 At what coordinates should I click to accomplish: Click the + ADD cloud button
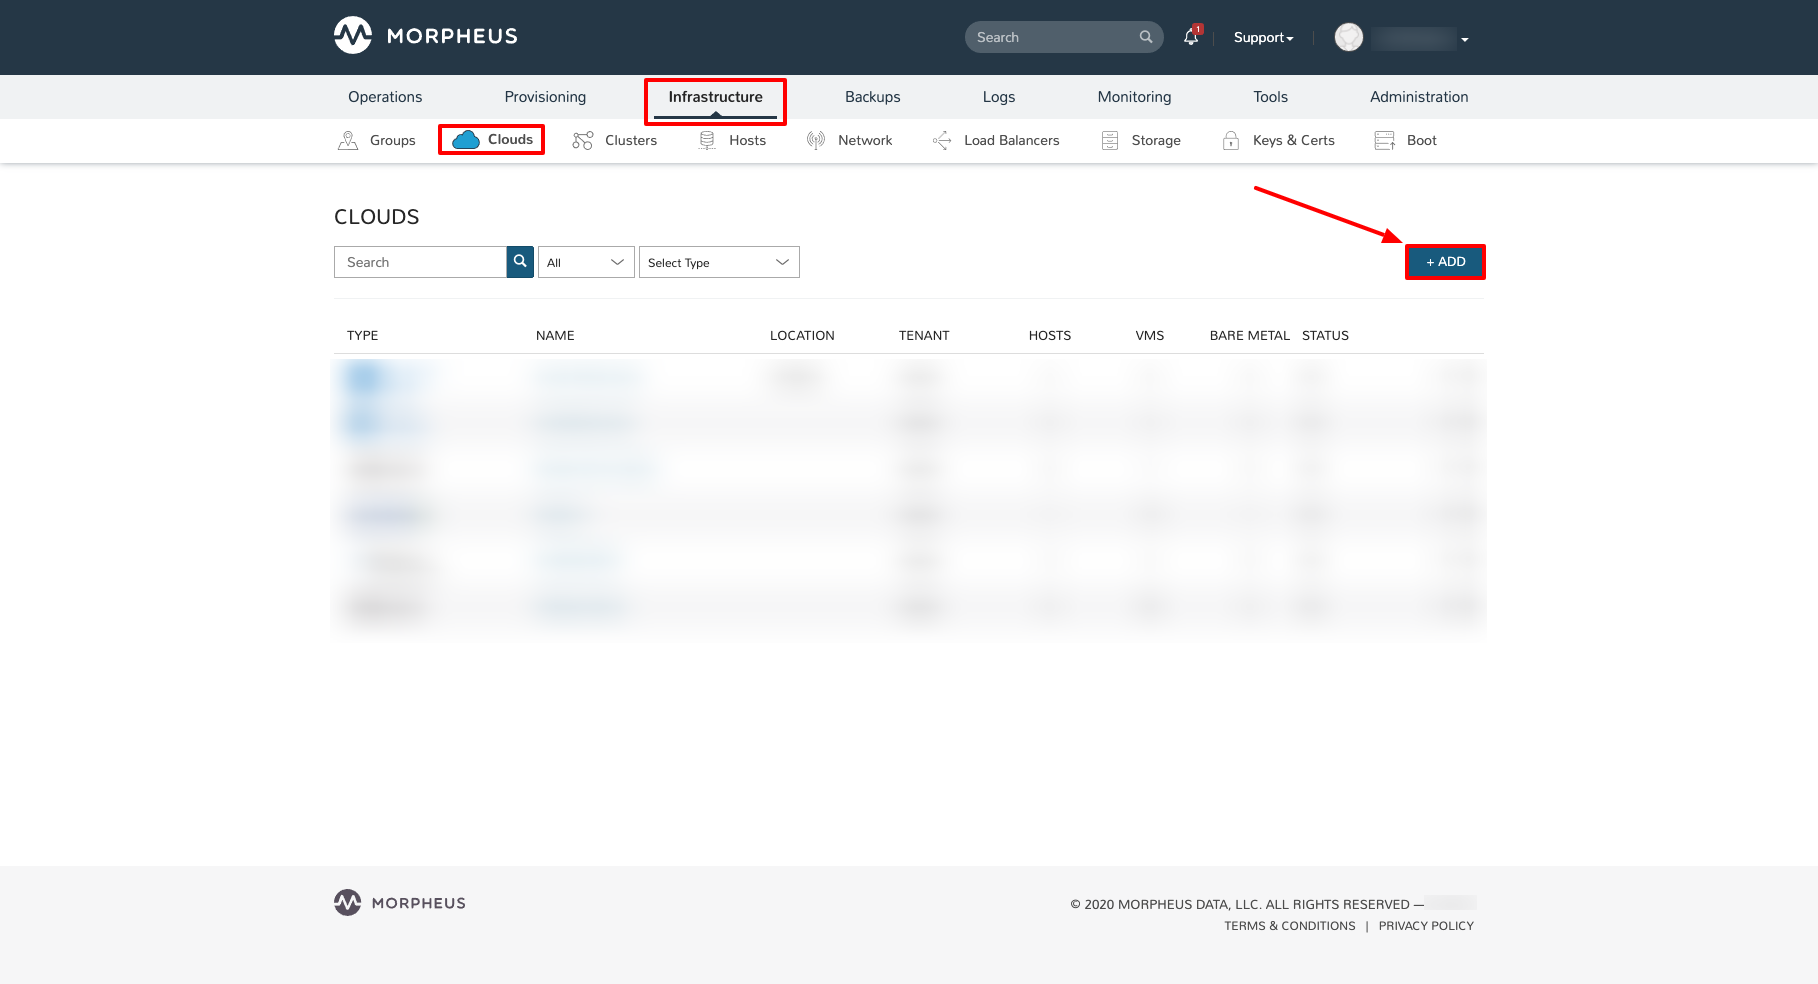[1445, 262]
